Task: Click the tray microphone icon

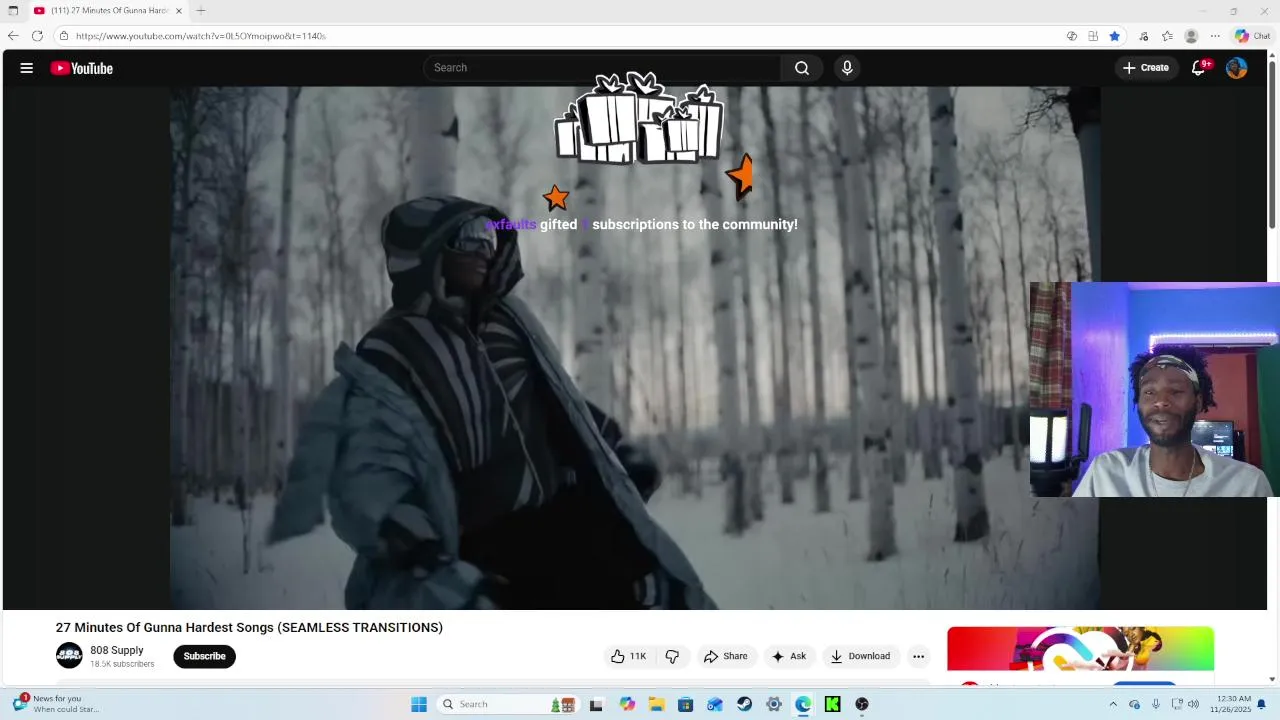Action: tap(1156, 704)
